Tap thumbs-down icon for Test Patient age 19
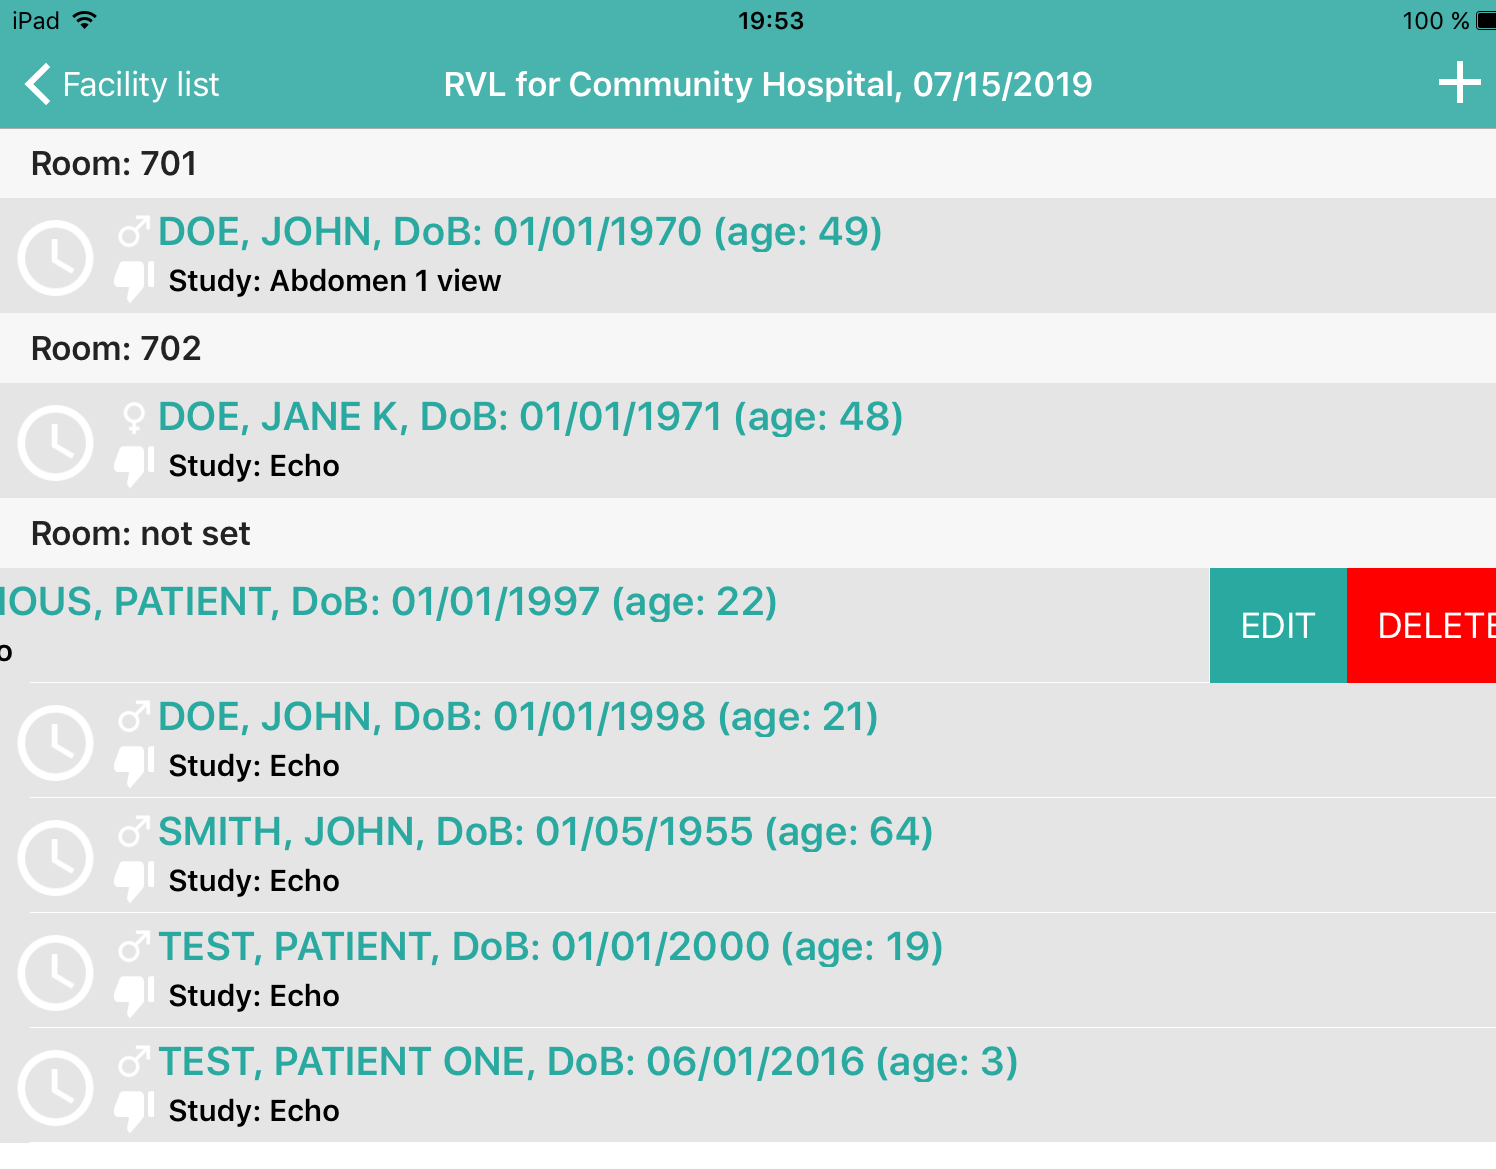1496x1169 pixels. (x=133, y=996)
